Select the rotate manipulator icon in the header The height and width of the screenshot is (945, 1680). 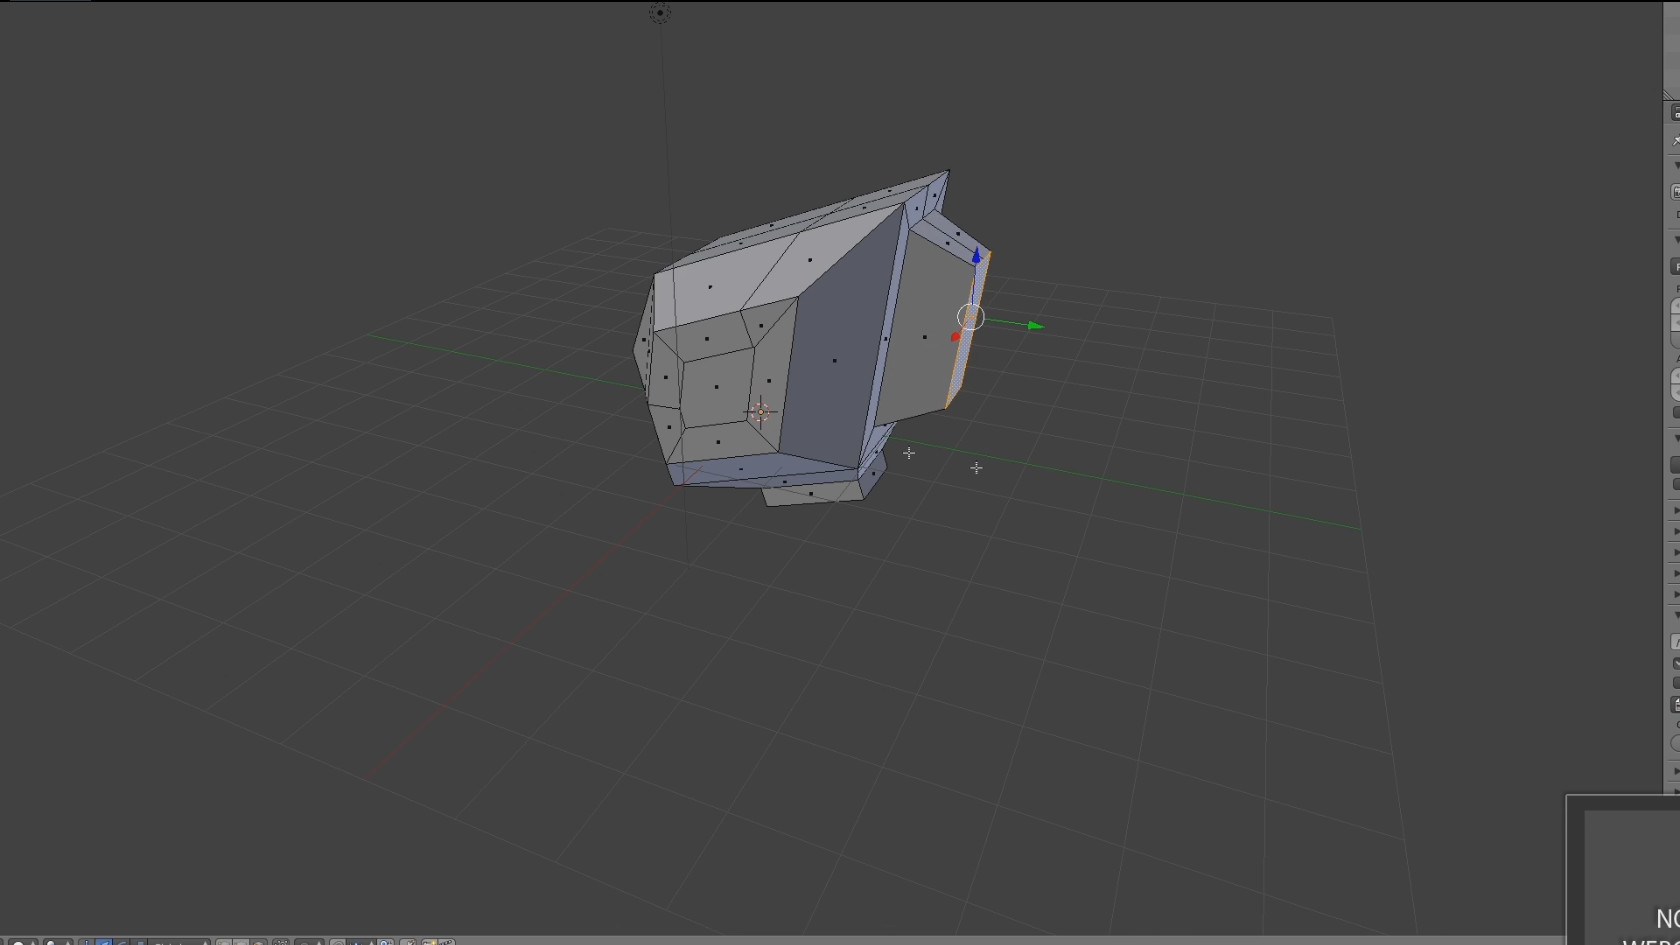122,940
